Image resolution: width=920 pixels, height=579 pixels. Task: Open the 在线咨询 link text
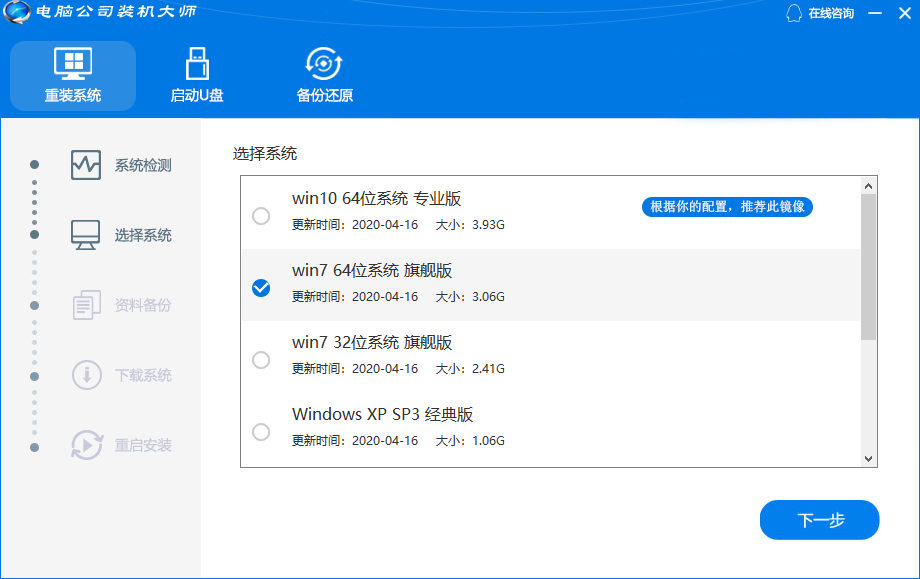(831, 13)
